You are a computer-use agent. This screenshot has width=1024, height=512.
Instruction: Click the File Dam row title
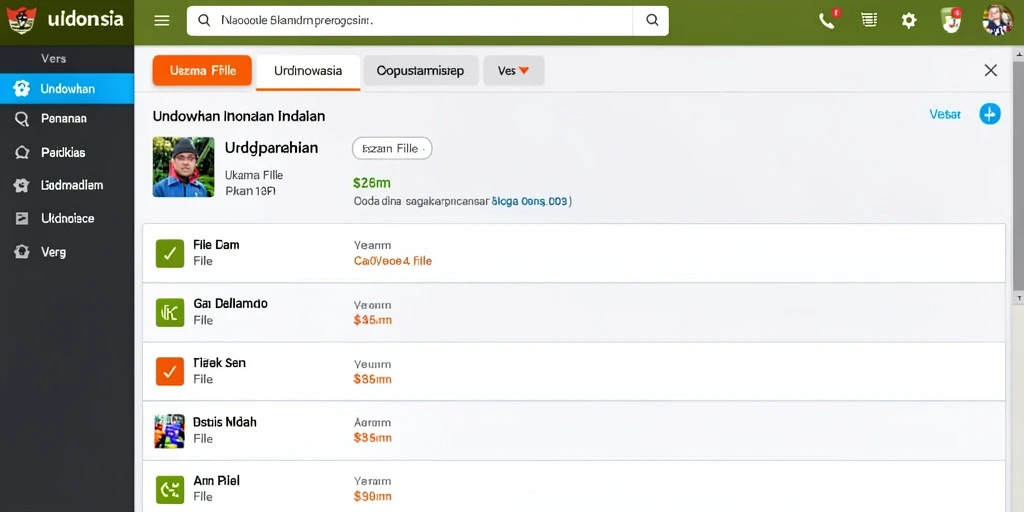coord(216,245)
